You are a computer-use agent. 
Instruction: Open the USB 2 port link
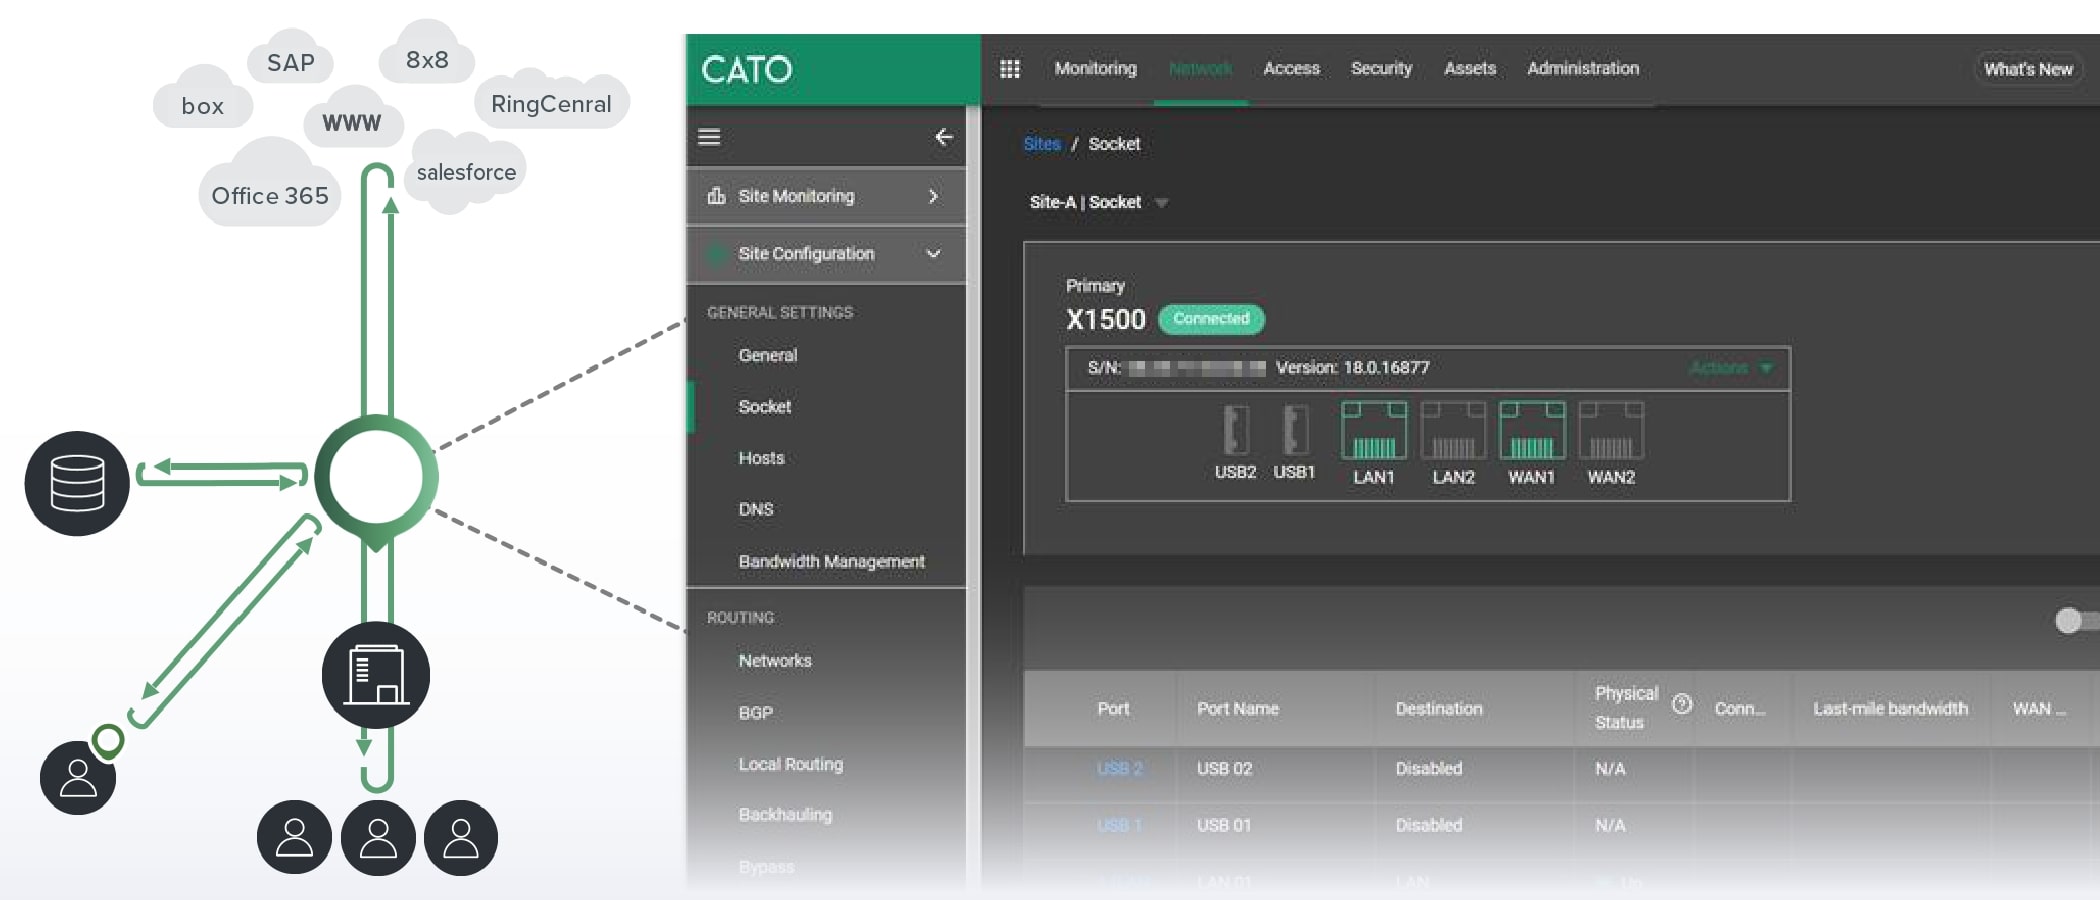pos(1119,768)
